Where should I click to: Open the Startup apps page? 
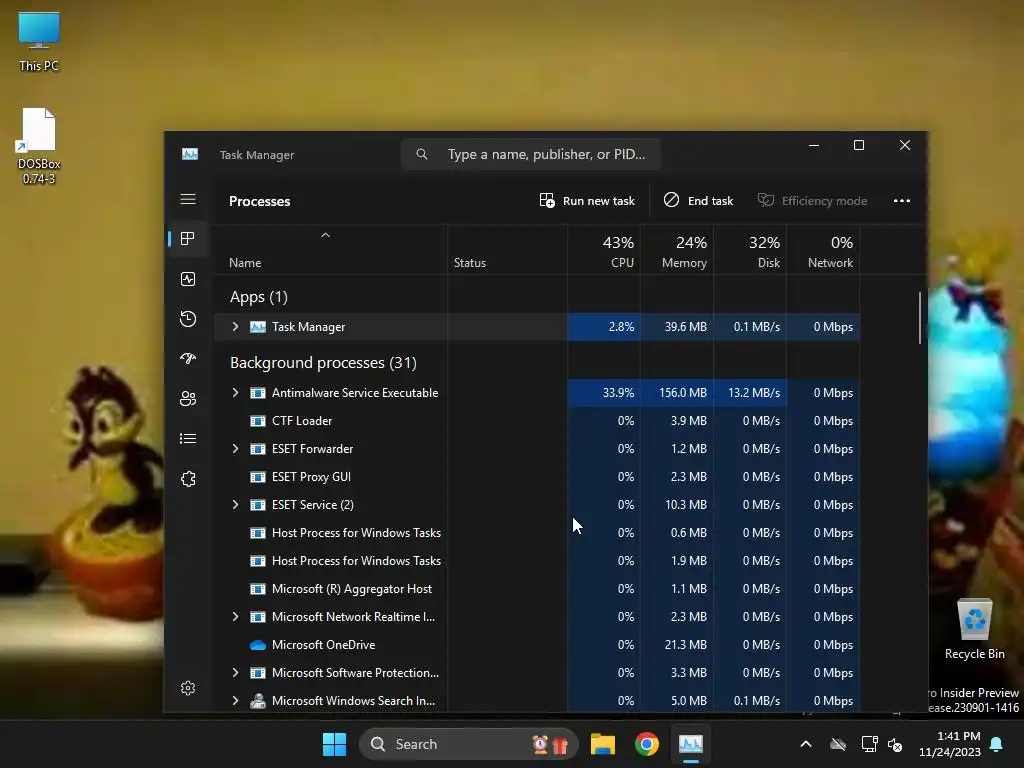[188, 359]
